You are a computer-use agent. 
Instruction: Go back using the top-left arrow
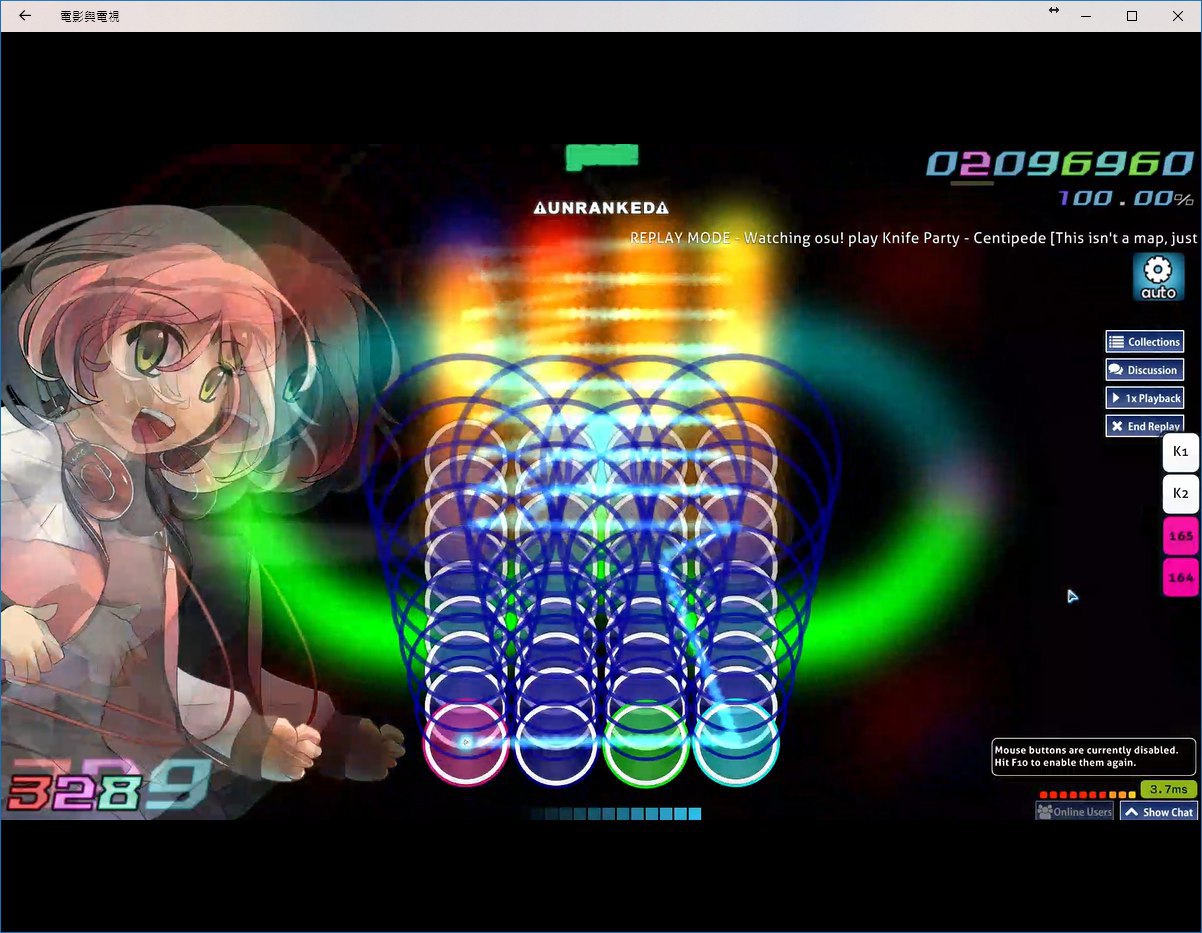click(x=25, y=16)
